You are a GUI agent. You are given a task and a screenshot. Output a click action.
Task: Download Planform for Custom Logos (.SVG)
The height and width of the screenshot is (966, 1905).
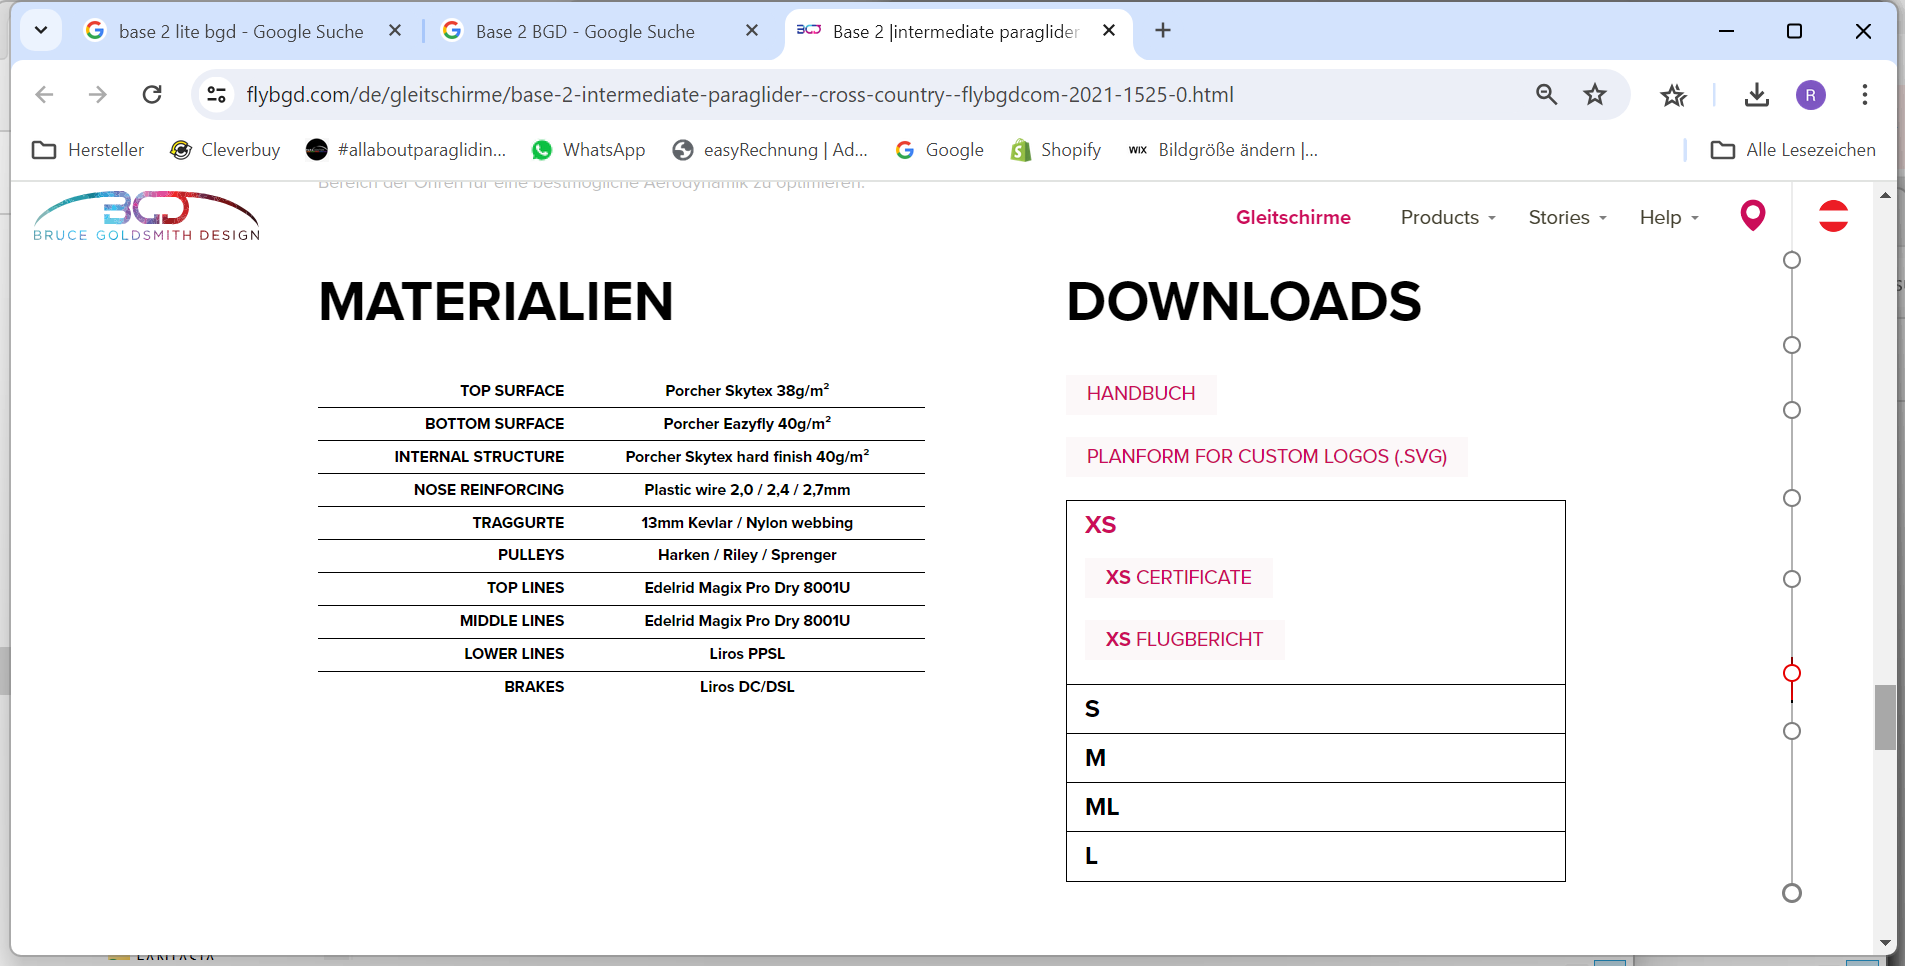tap(1267, 457)
